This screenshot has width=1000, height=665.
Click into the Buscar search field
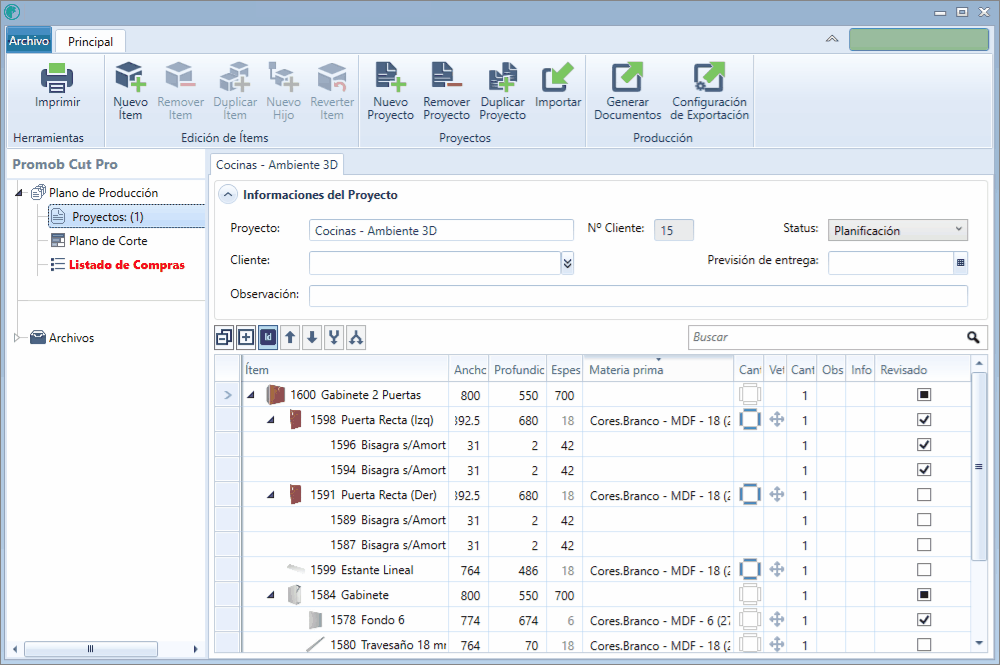(x=827, y=337)
